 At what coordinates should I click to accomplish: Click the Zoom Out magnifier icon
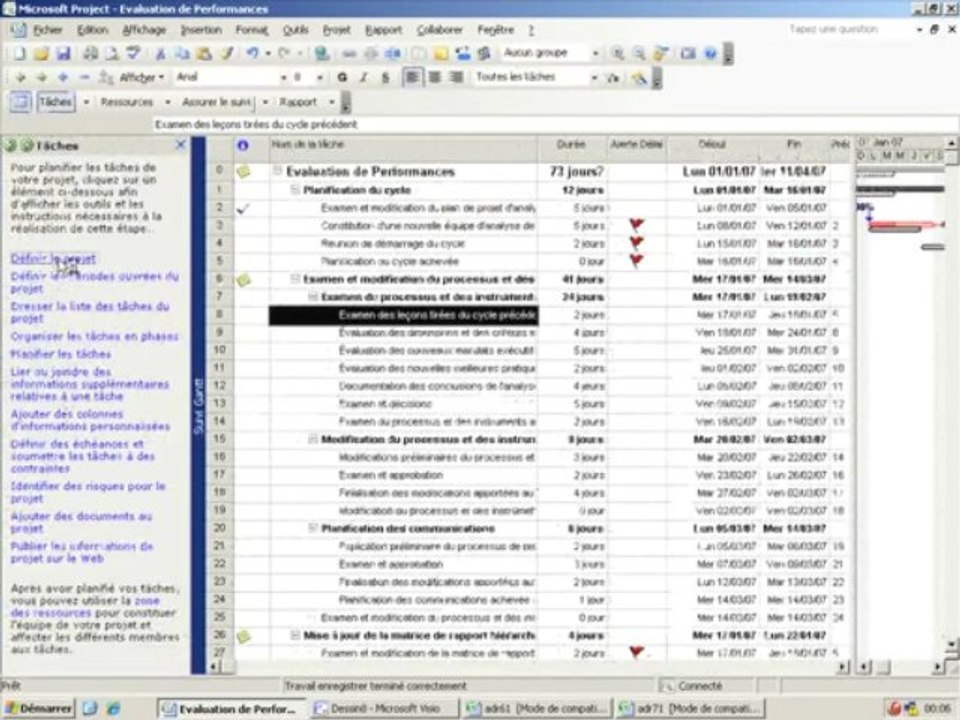tap(639, 53)
